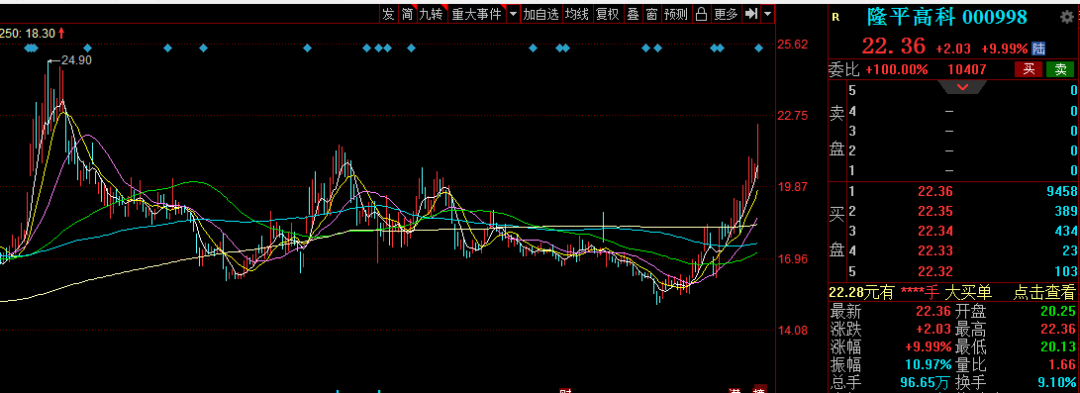Click the last blue diamond event marker

759,47
